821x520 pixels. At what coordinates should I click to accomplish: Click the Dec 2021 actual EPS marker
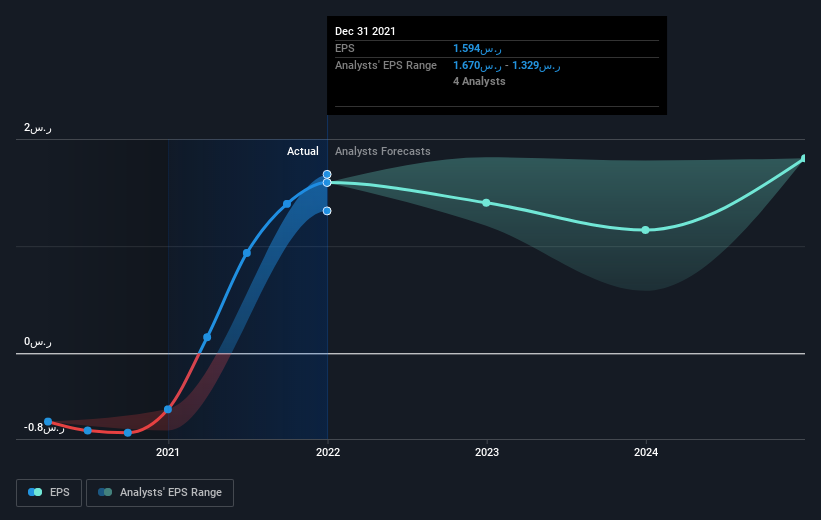(327, 183)
